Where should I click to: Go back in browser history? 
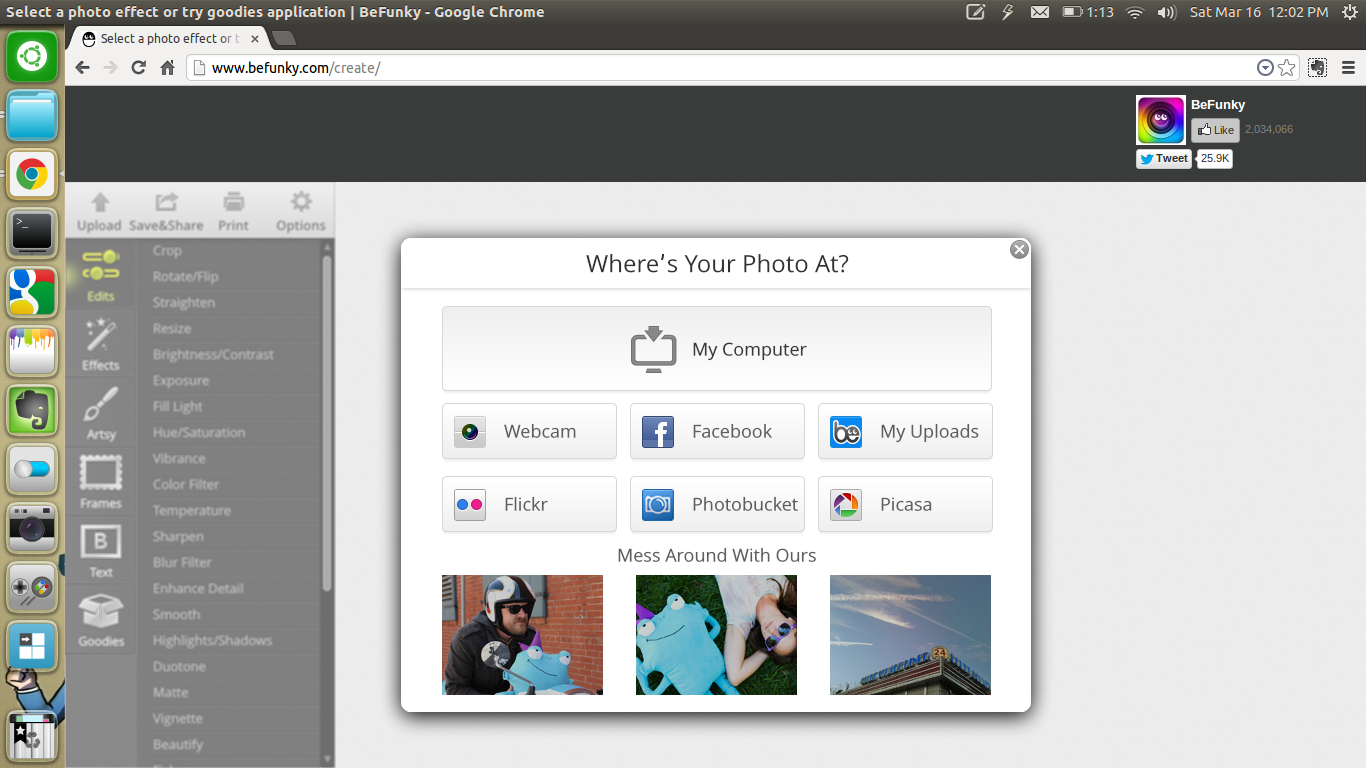pyautogui.click(x=83, y=68)
